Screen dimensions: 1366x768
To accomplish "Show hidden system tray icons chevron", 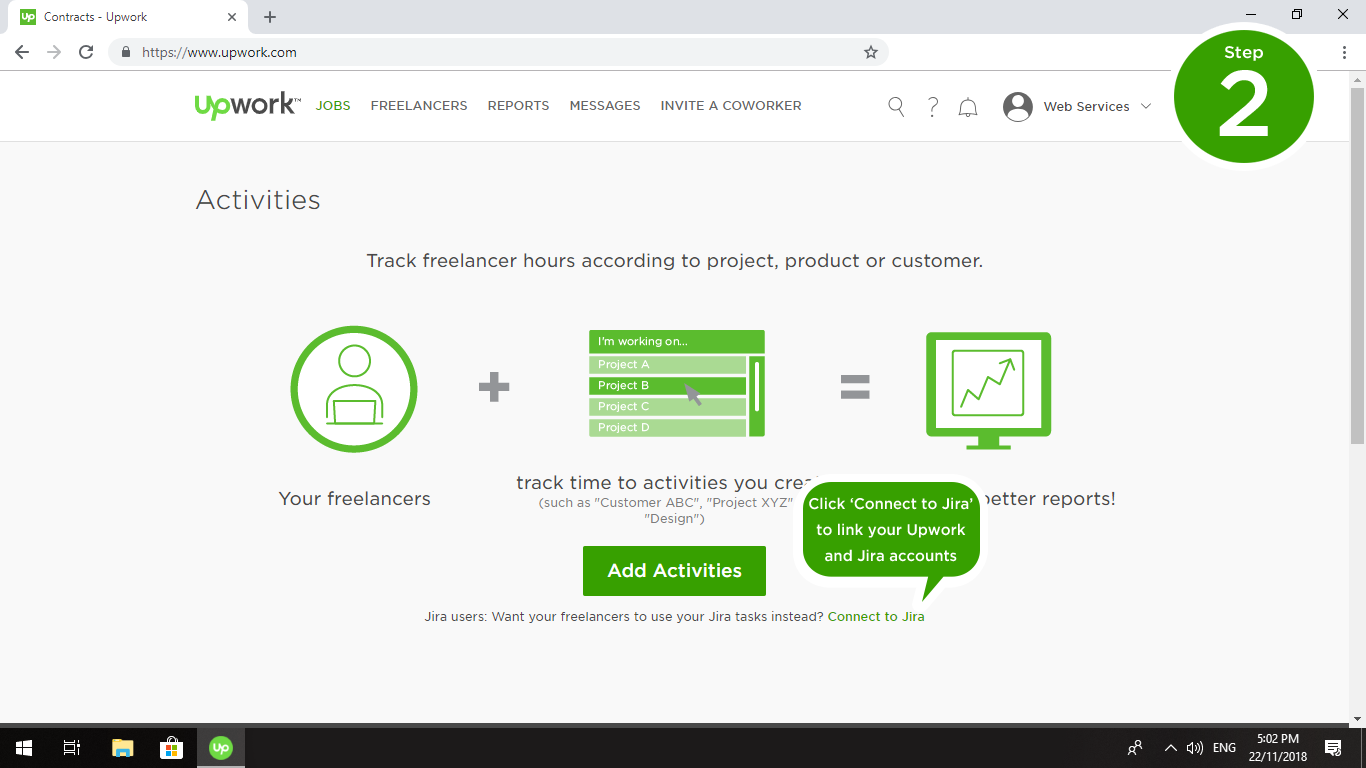I will (1170, 748).
